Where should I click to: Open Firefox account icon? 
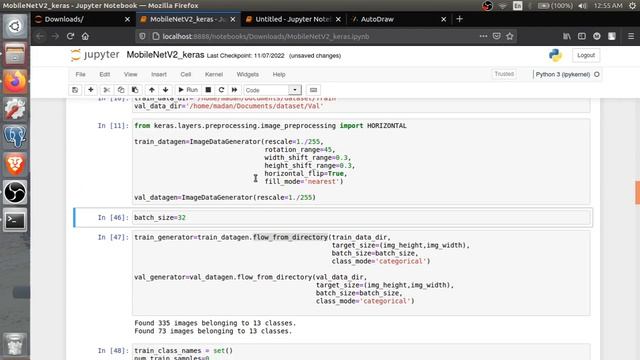click(597, 36)
